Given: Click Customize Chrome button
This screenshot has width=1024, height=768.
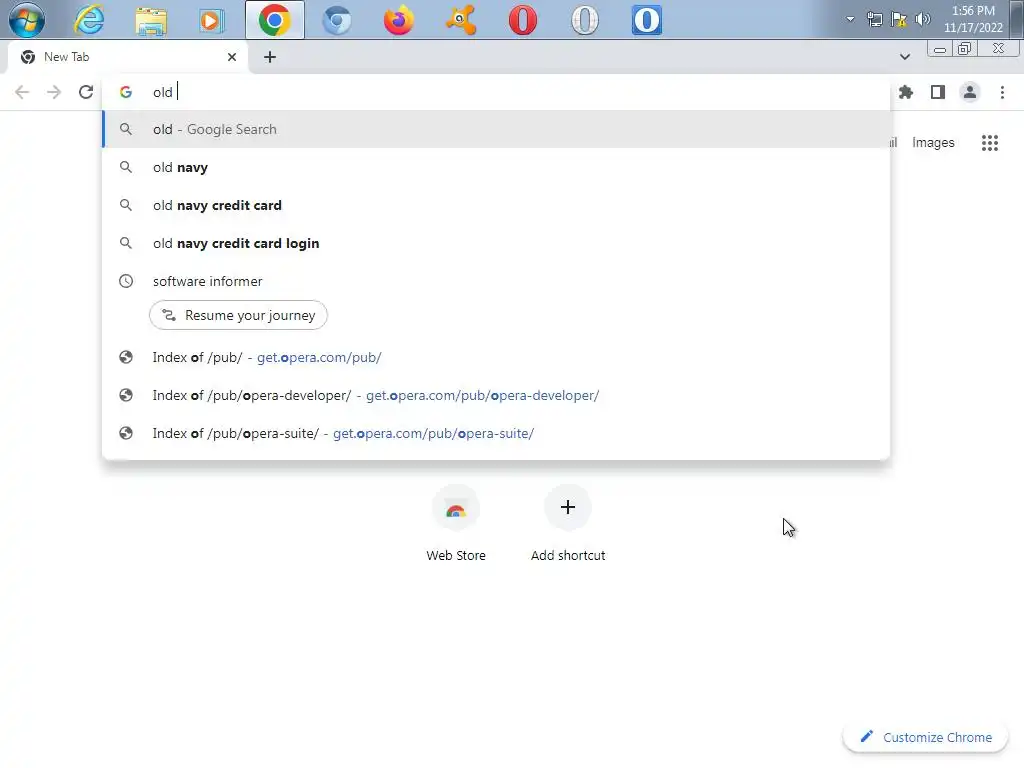Looking at the screenshot, I should 925,737.
